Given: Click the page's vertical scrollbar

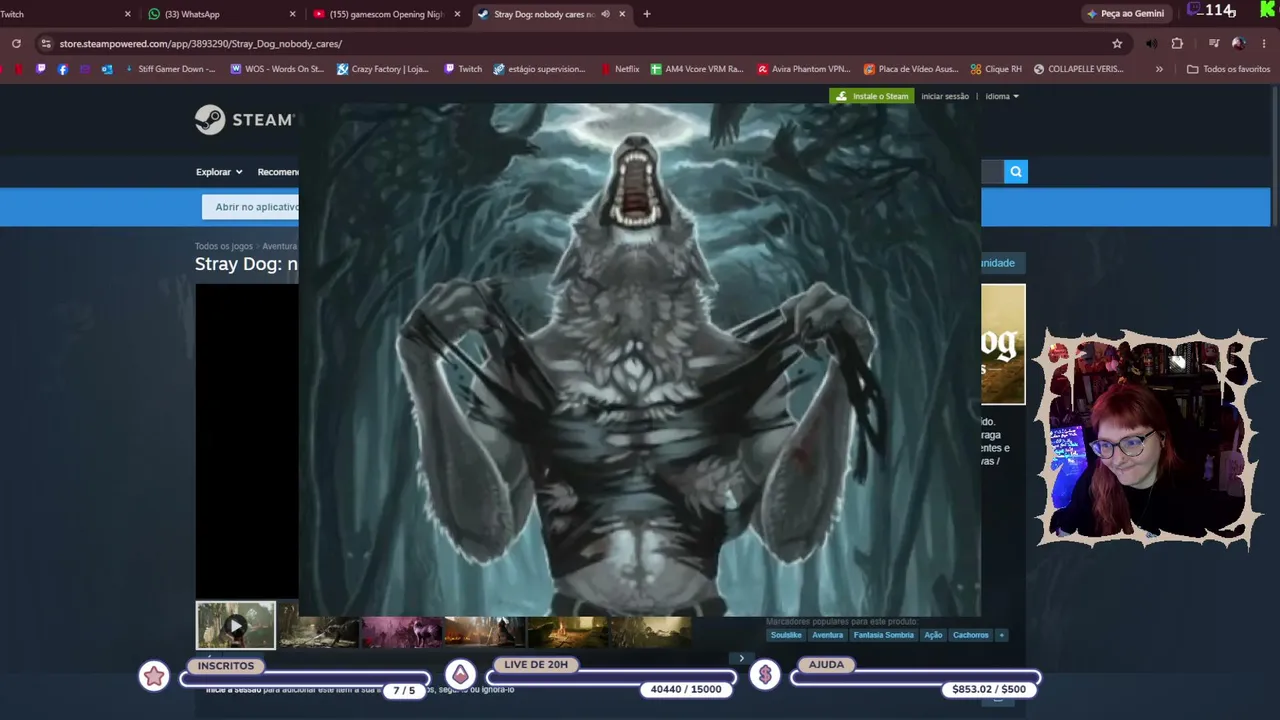Looking at the screenshot, I should click(x=1275, y=155).
